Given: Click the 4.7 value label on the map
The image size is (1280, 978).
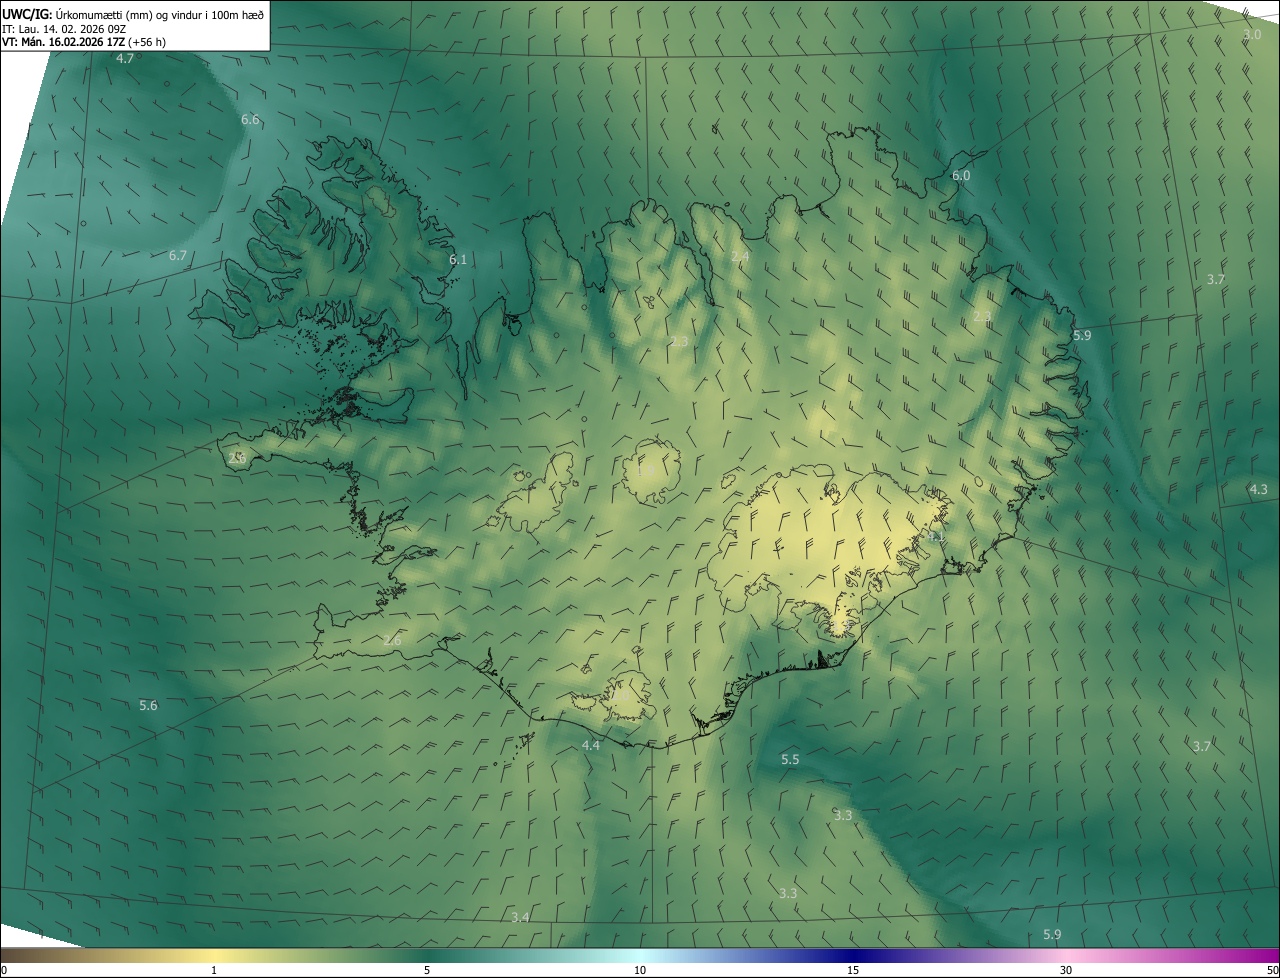Looking at the screenshot, I should click(125, 58).
